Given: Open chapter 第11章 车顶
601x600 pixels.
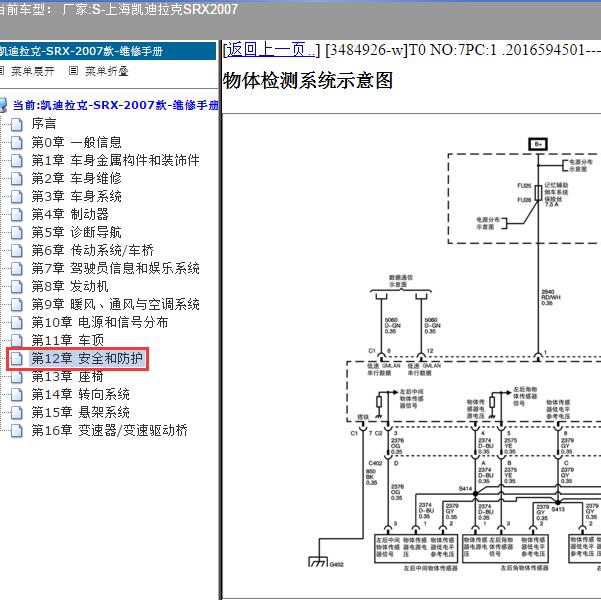Looking at the screenshot, I should [x=67, y=340].
